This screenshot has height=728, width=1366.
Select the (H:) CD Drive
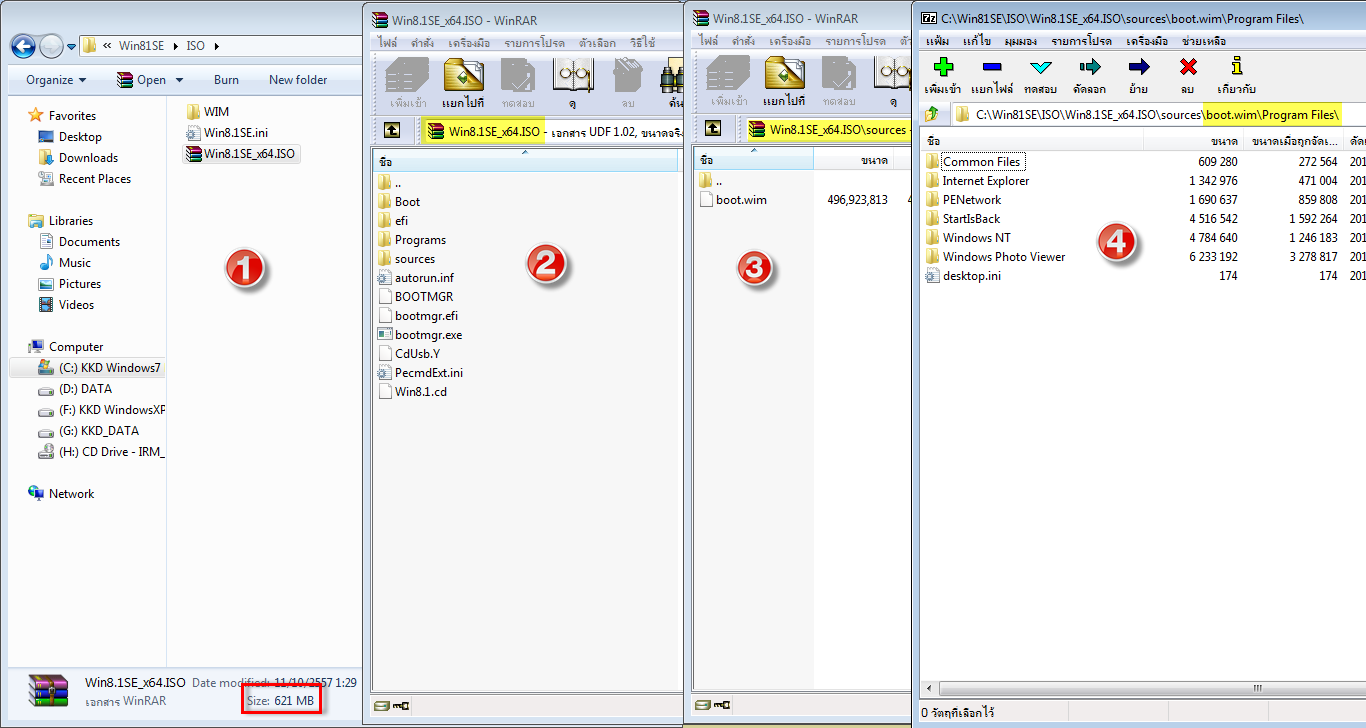[x=111, y=451]
